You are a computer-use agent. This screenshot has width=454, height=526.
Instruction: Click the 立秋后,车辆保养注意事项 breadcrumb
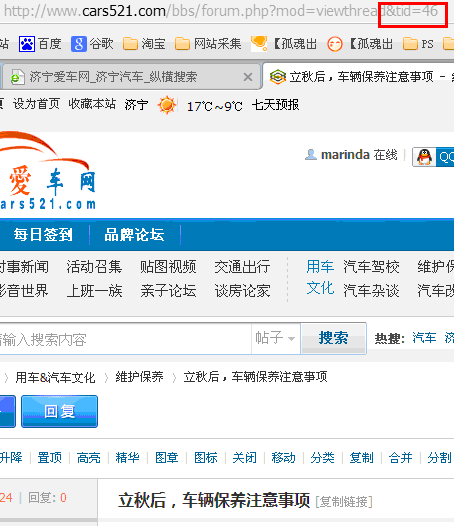(x=255, y=377)
